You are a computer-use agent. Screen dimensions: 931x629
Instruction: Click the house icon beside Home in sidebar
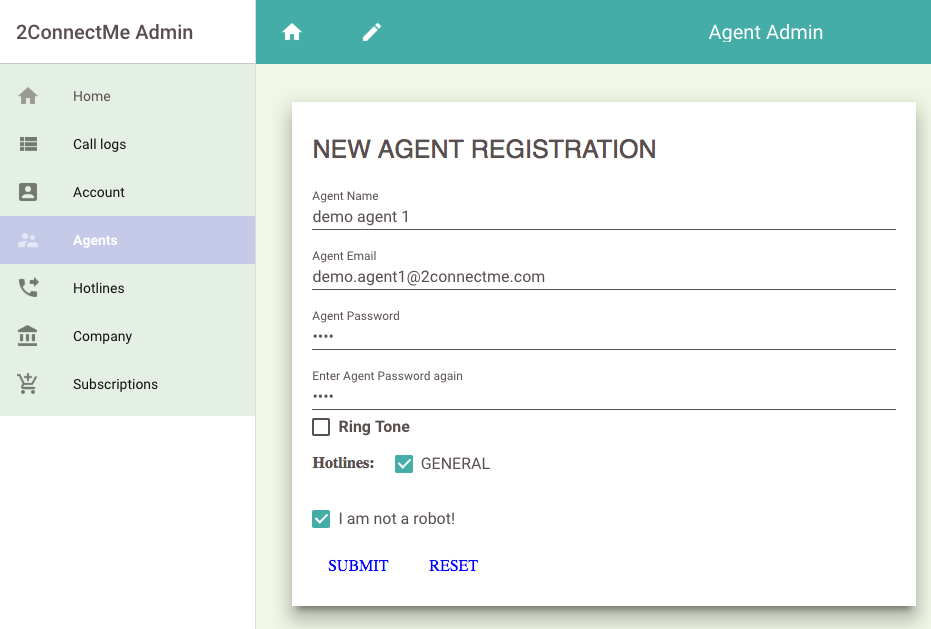[28, 96]
